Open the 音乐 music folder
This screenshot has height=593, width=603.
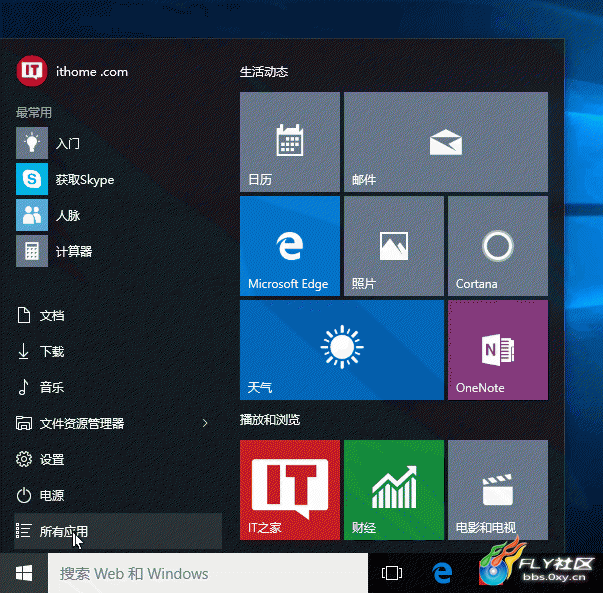click(118, 387)
